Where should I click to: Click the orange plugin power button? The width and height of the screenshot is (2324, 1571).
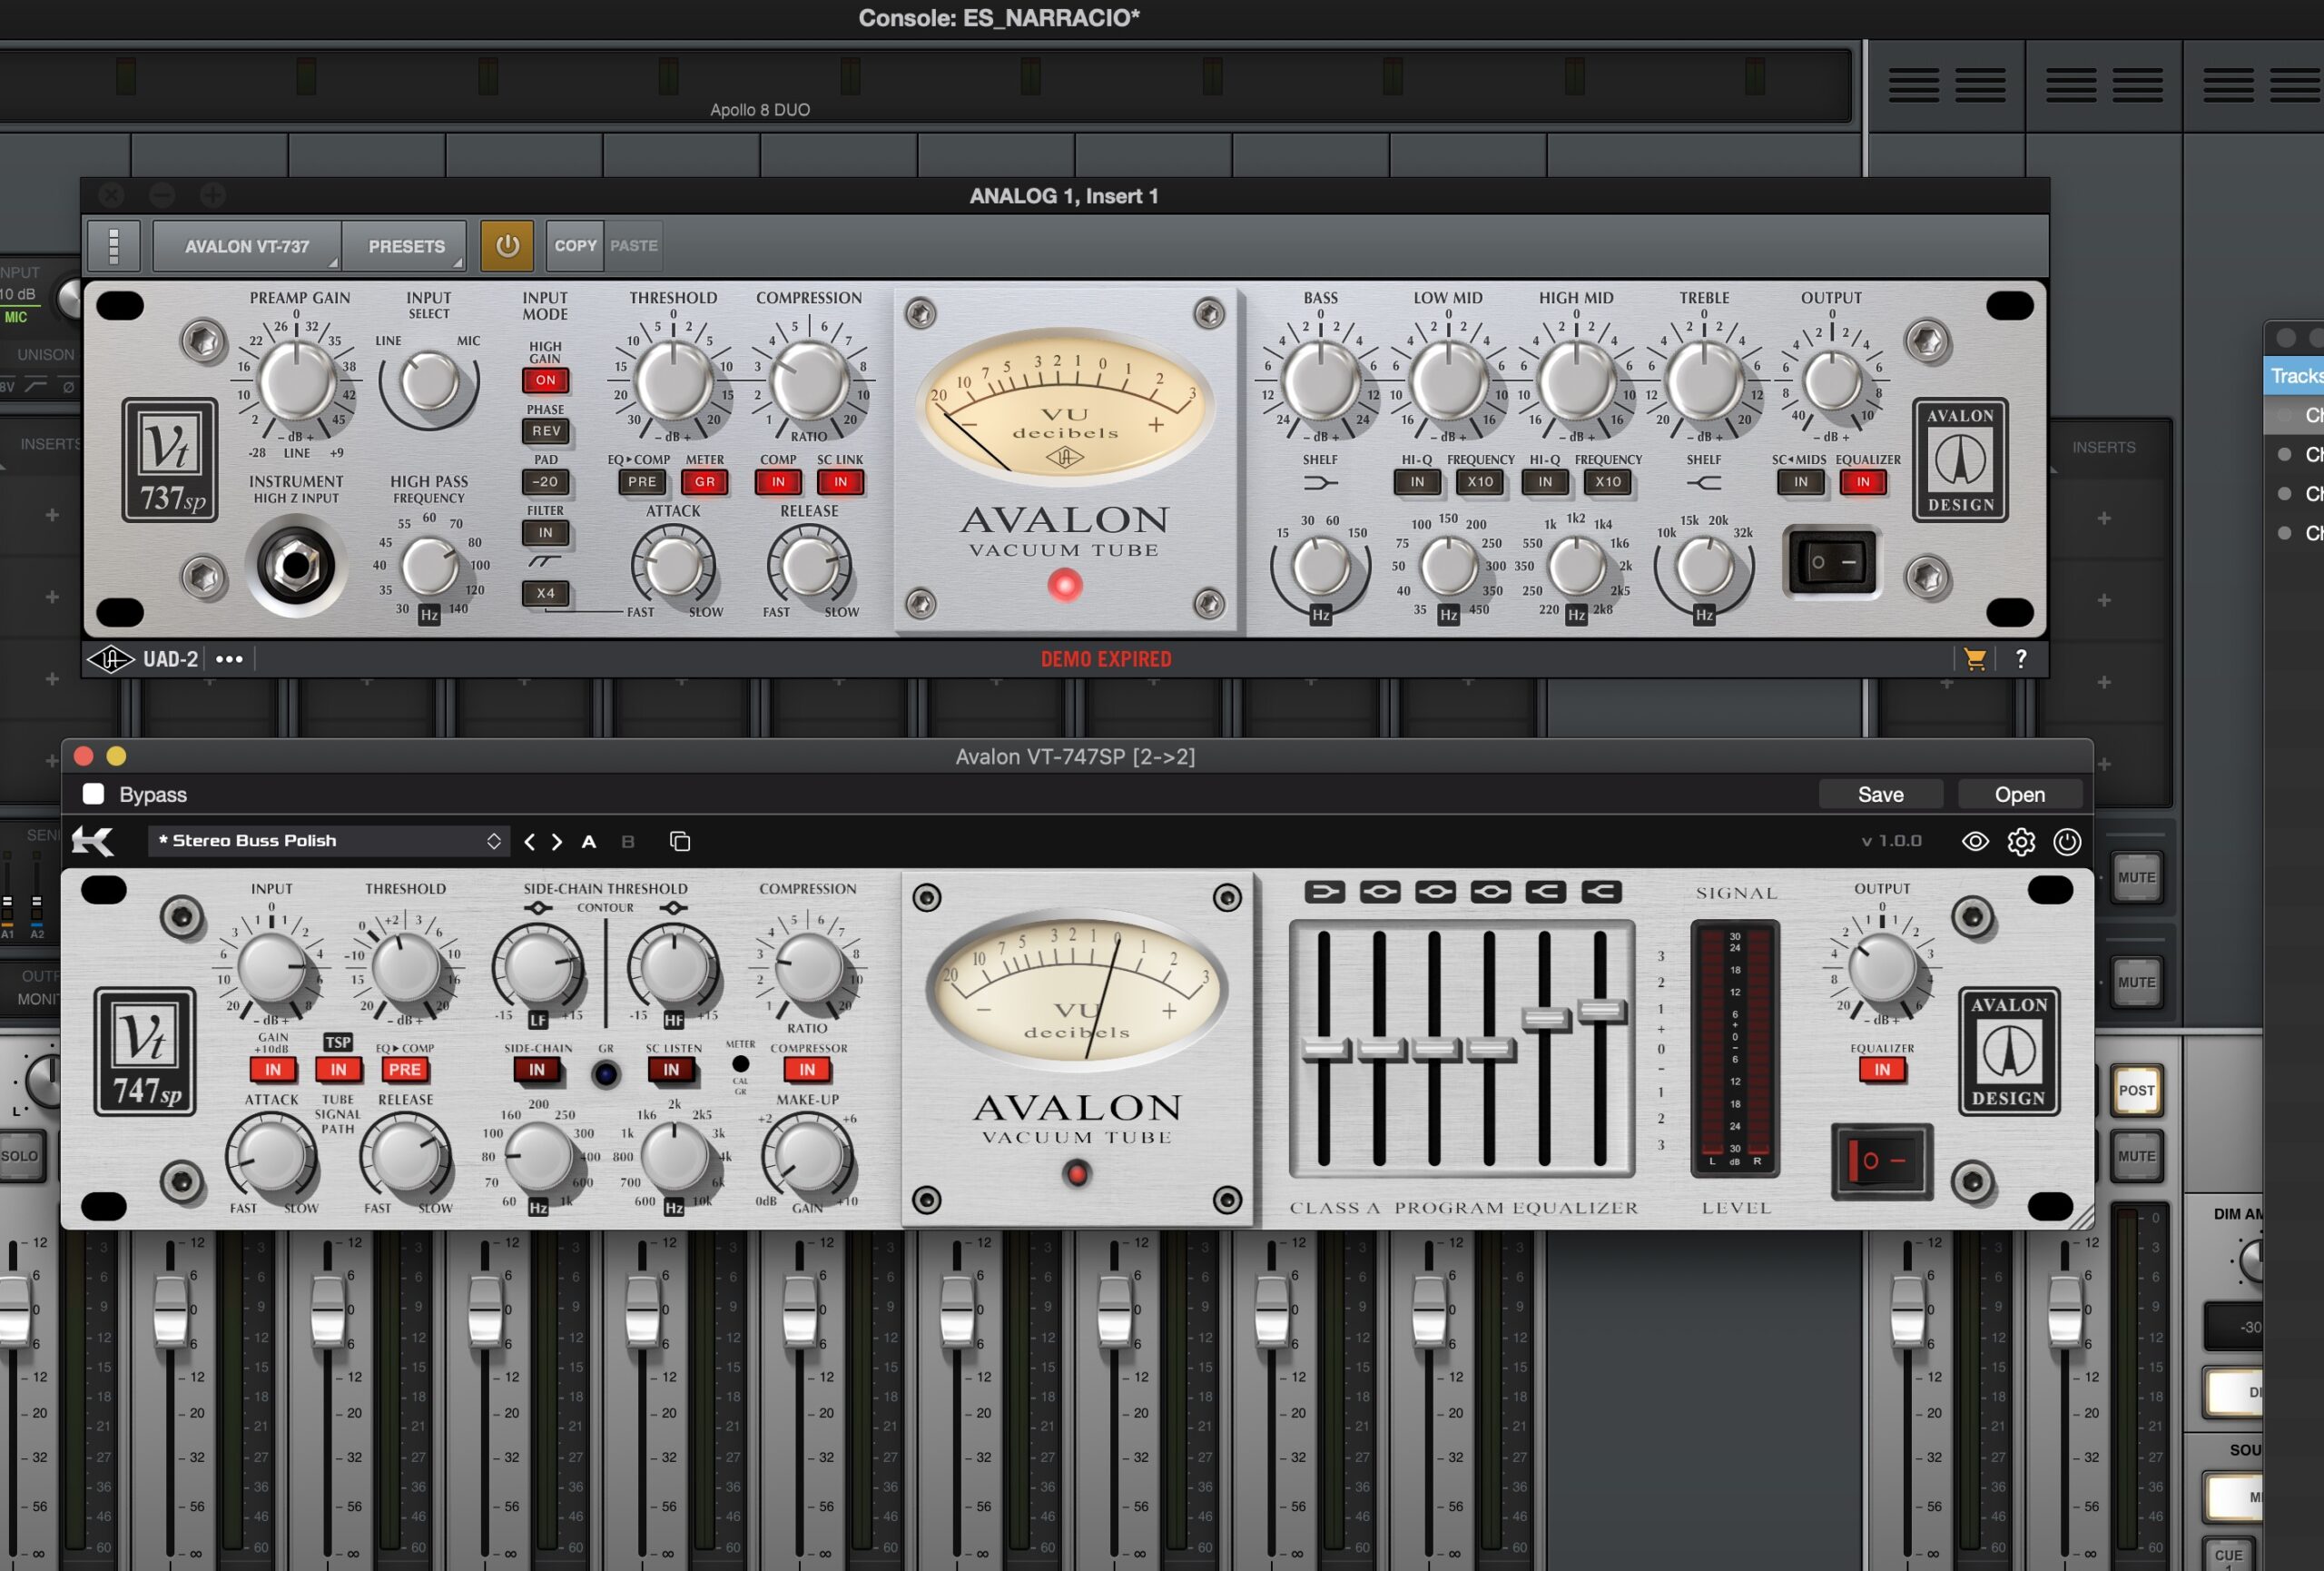click(507, 246)
